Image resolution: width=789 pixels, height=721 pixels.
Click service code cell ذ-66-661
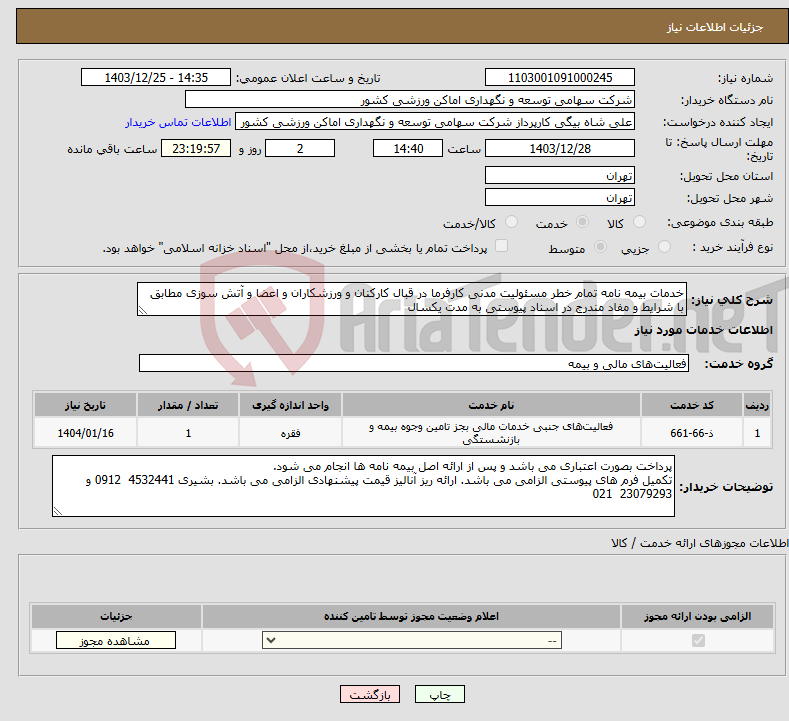pos(692,433)
